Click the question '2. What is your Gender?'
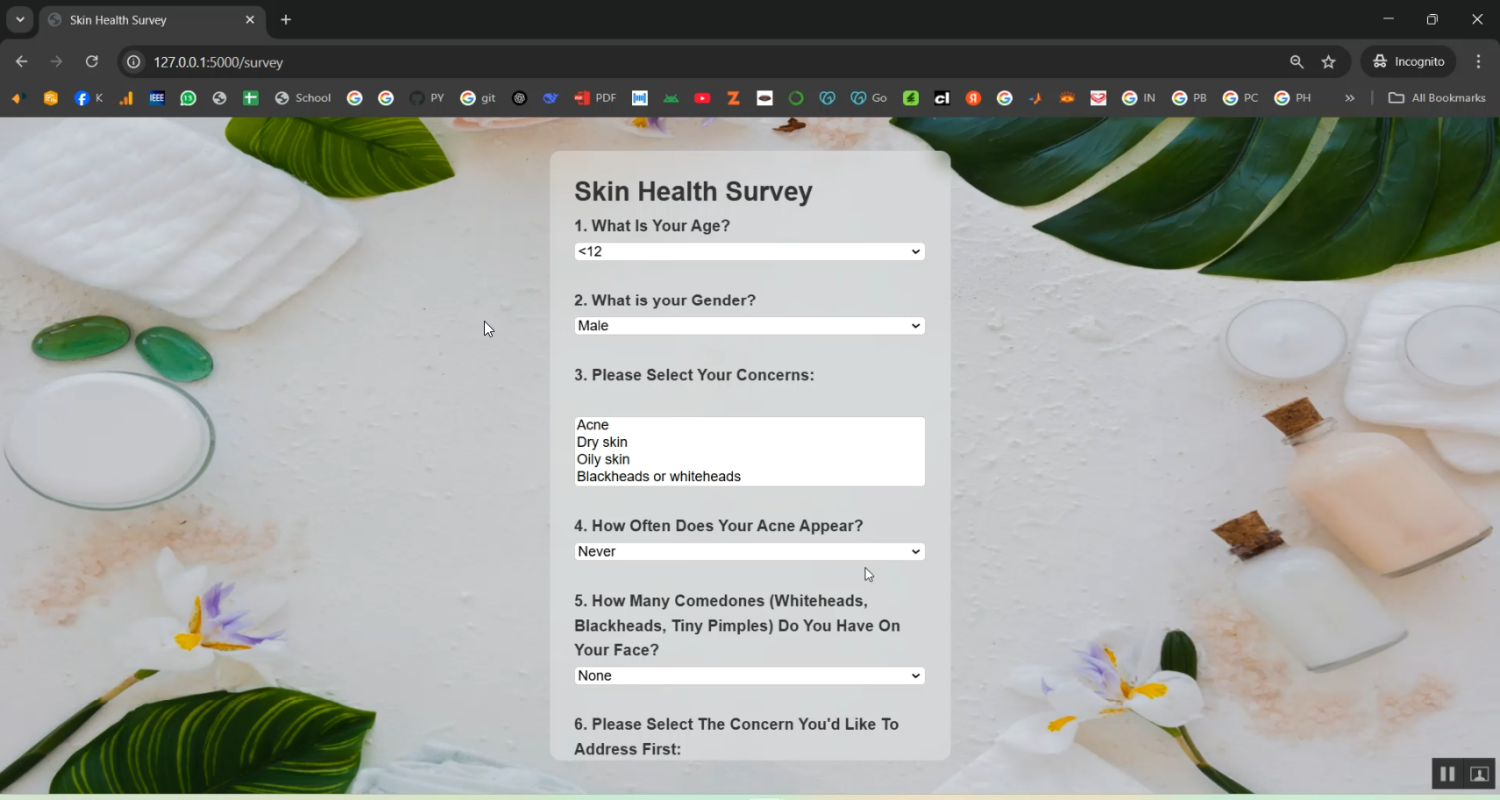This screenshot has width=1500, height=800. click(665, 300)
